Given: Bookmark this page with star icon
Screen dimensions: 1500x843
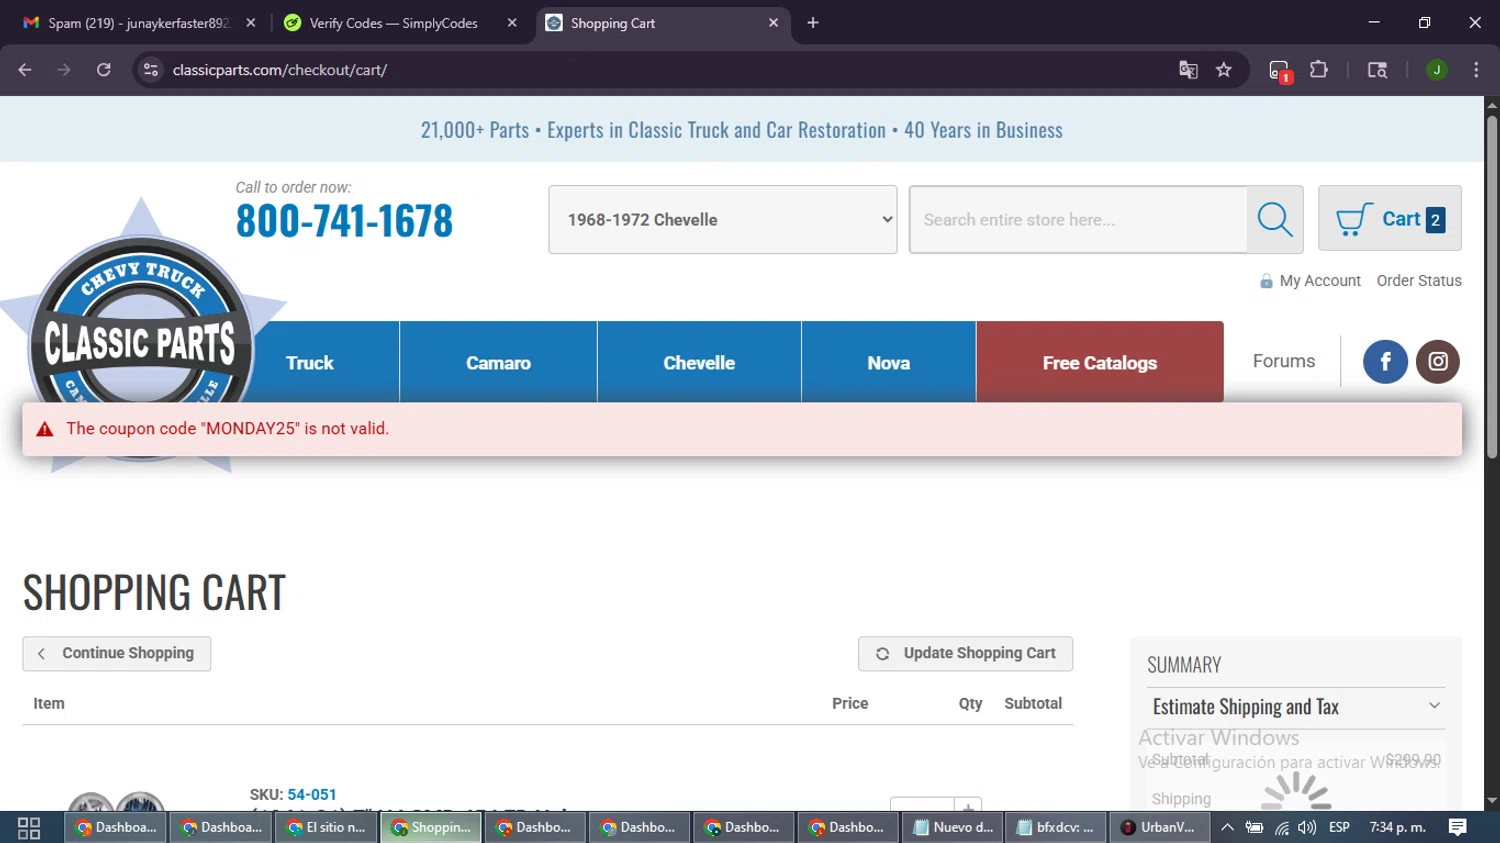Looking at the screenshot, I should [1224, 70].
